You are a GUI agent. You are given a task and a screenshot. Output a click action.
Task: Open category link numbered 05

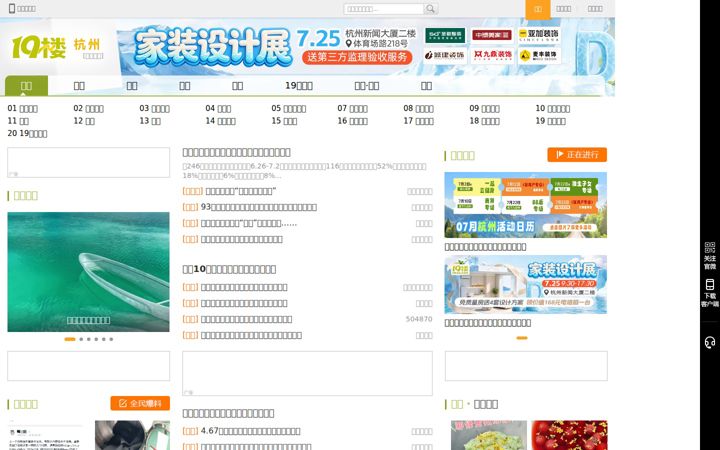coord(288,108)
